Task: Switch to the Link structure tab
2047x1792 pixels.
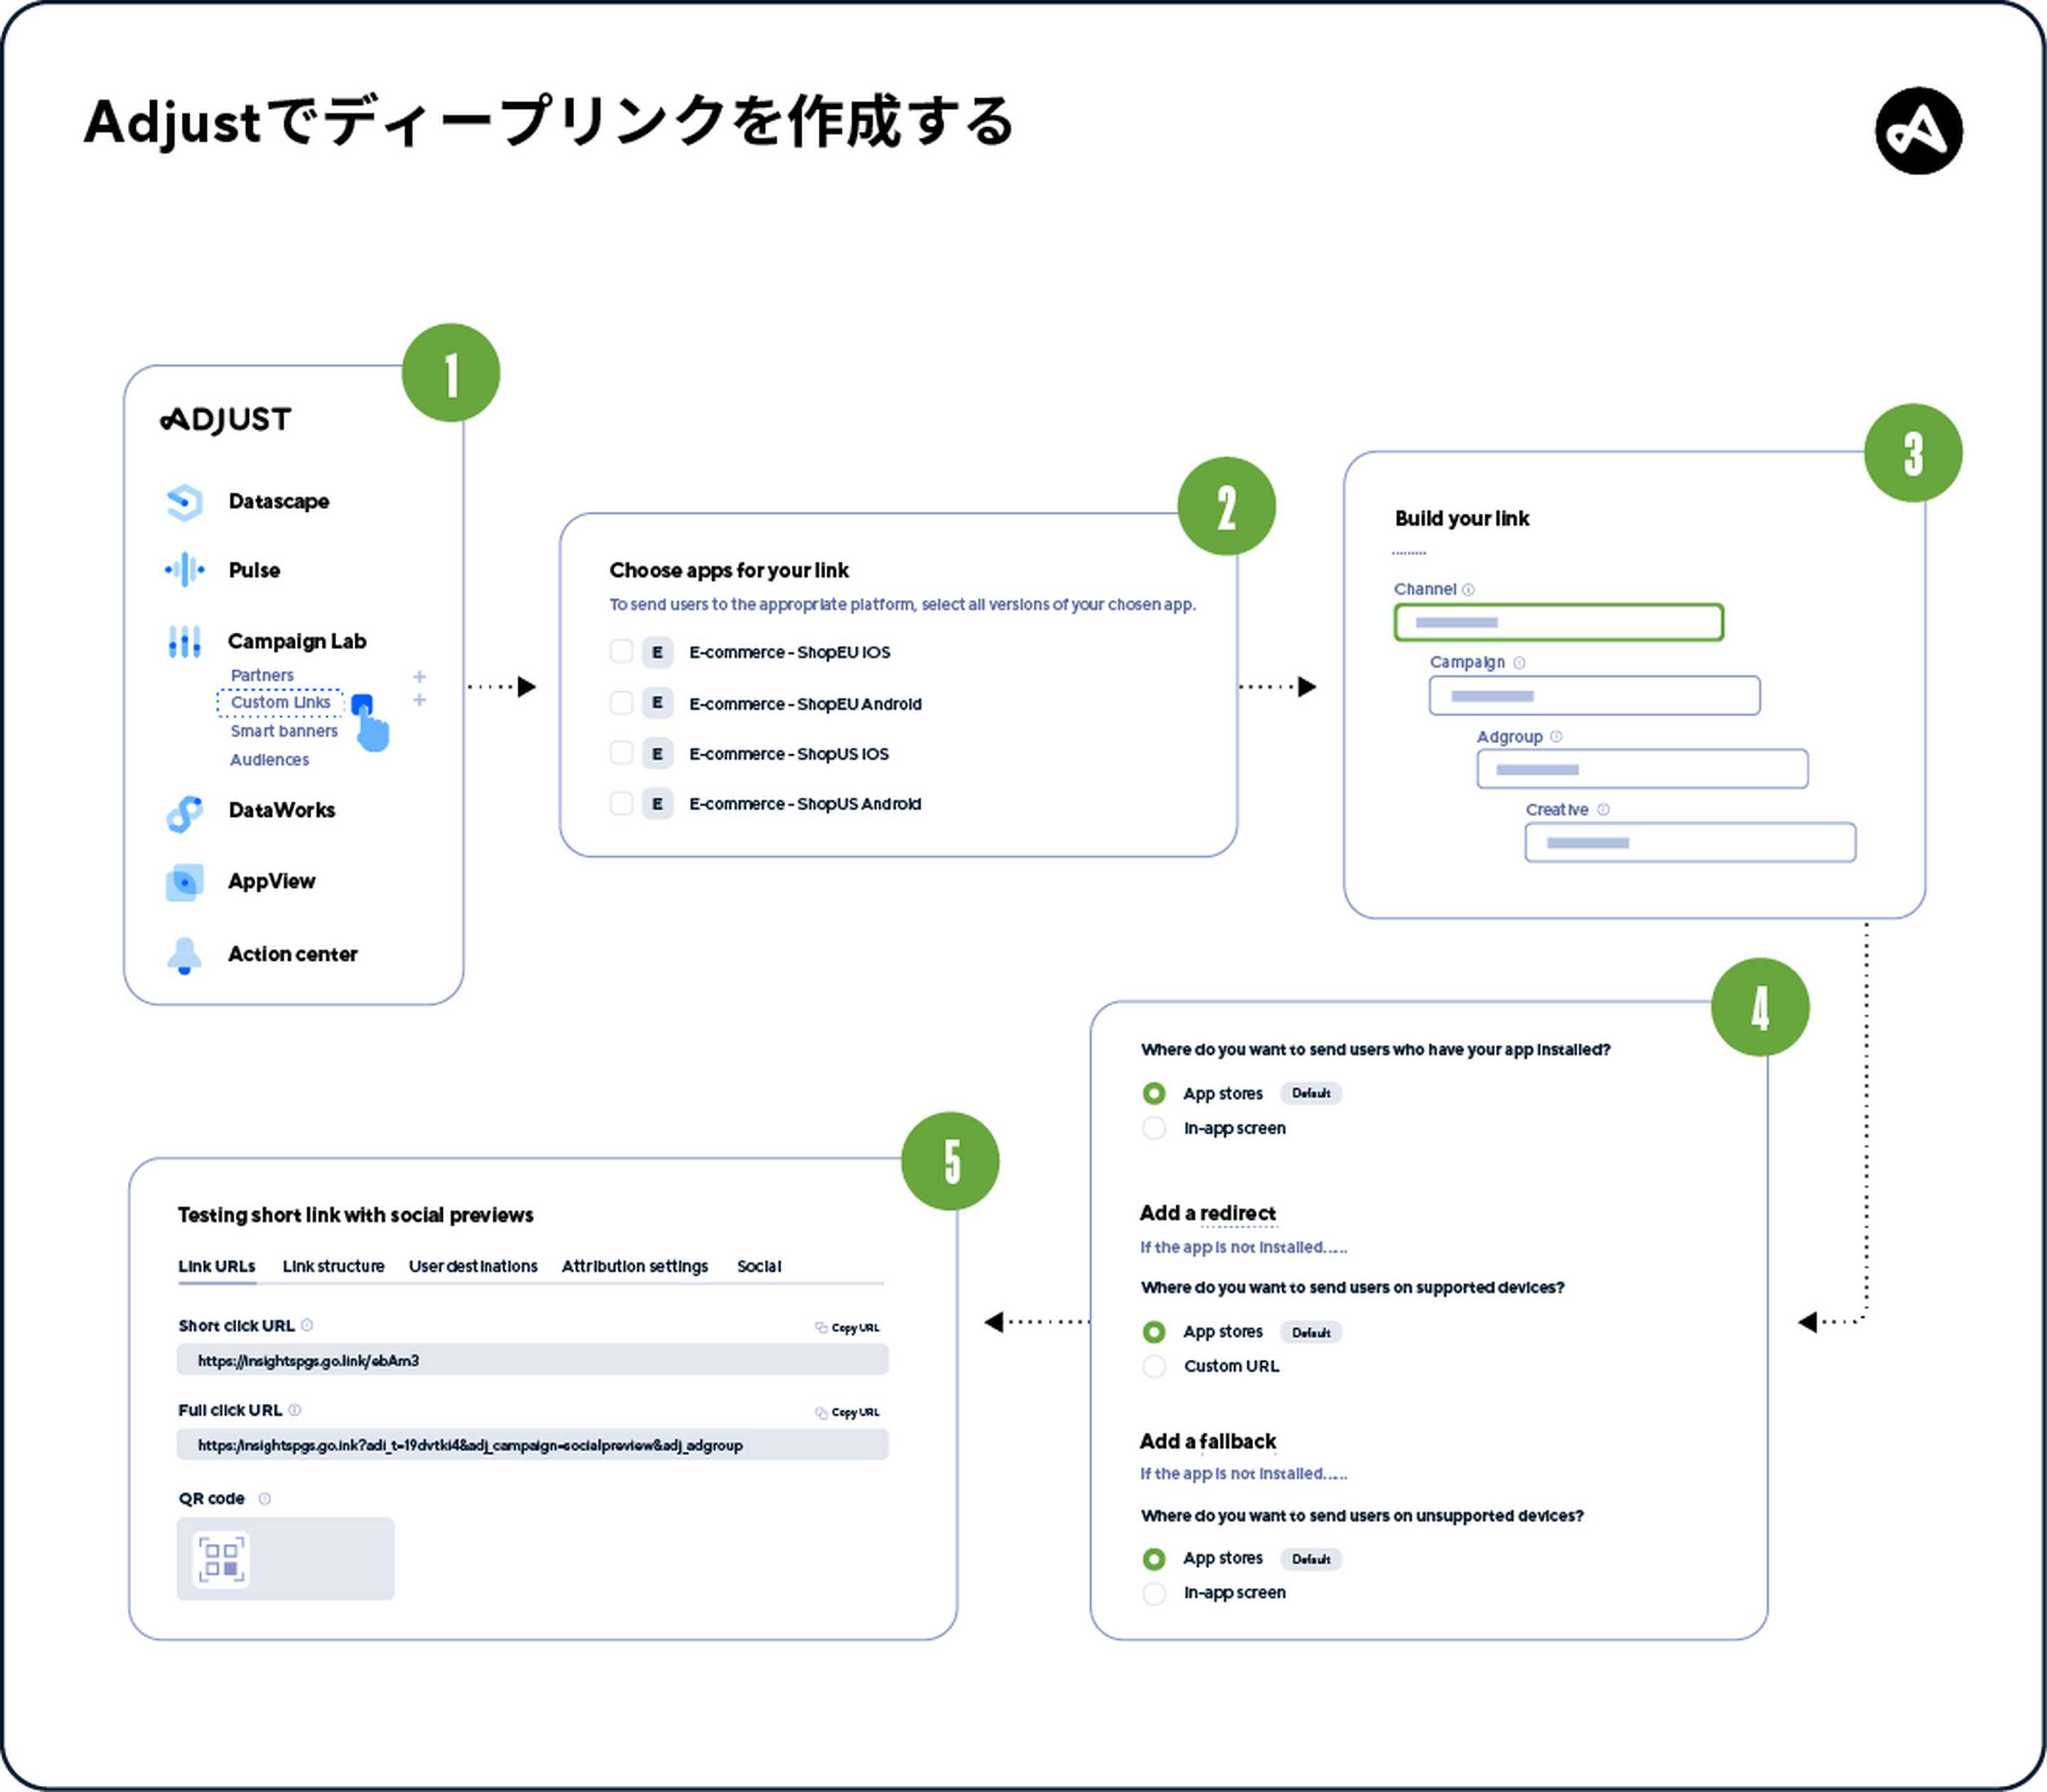Action: (x=333, y=1266)
